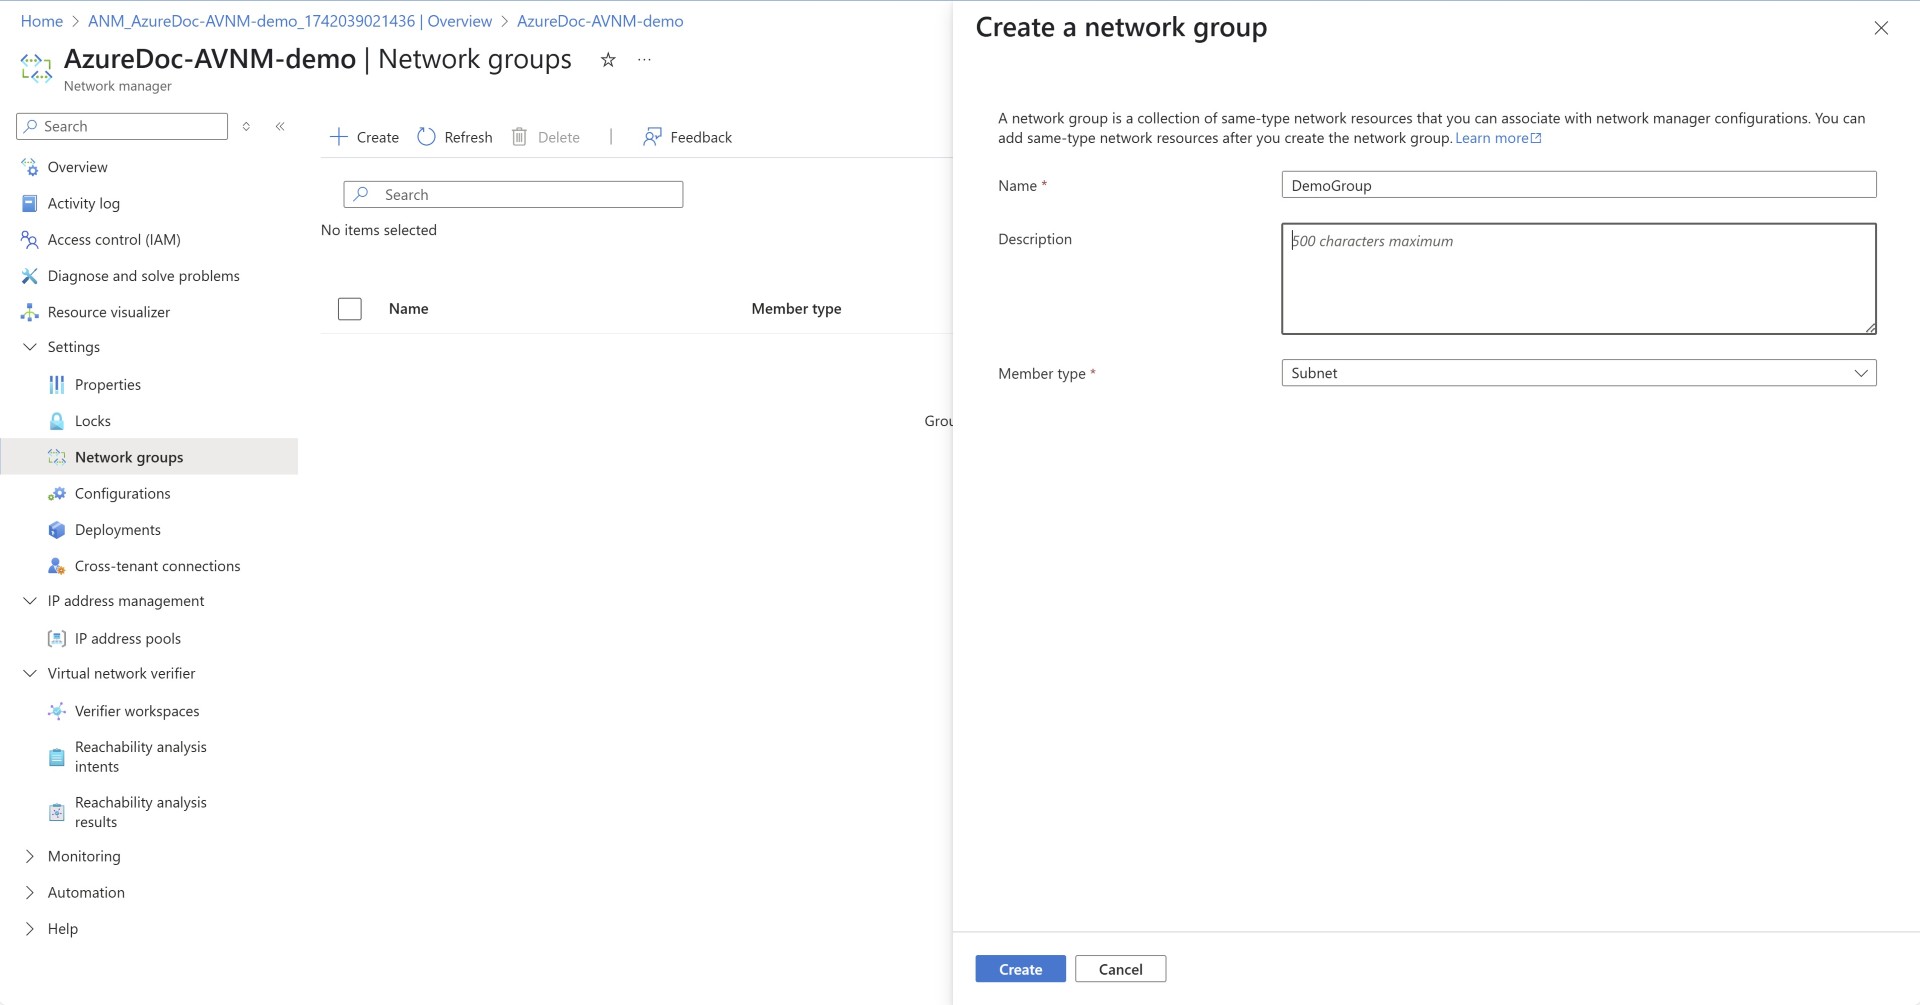Click the network groups list Search box

coord(513,195)
